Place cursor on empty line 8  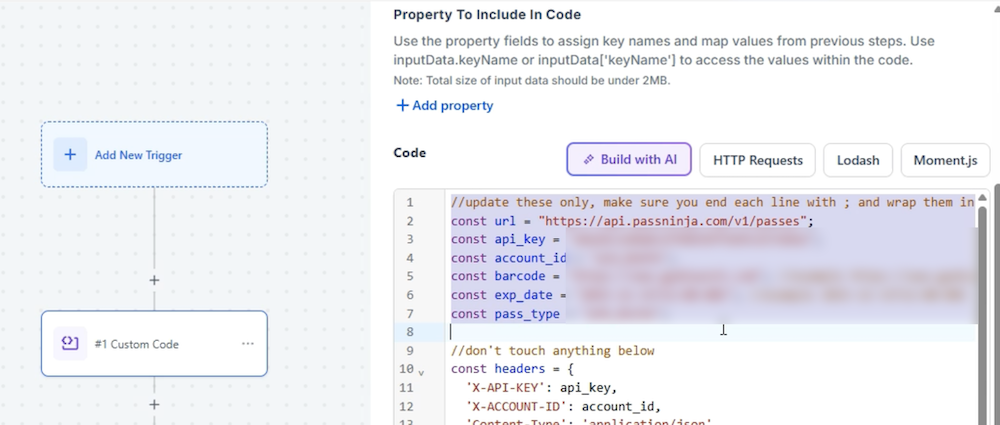click(600, 332)
